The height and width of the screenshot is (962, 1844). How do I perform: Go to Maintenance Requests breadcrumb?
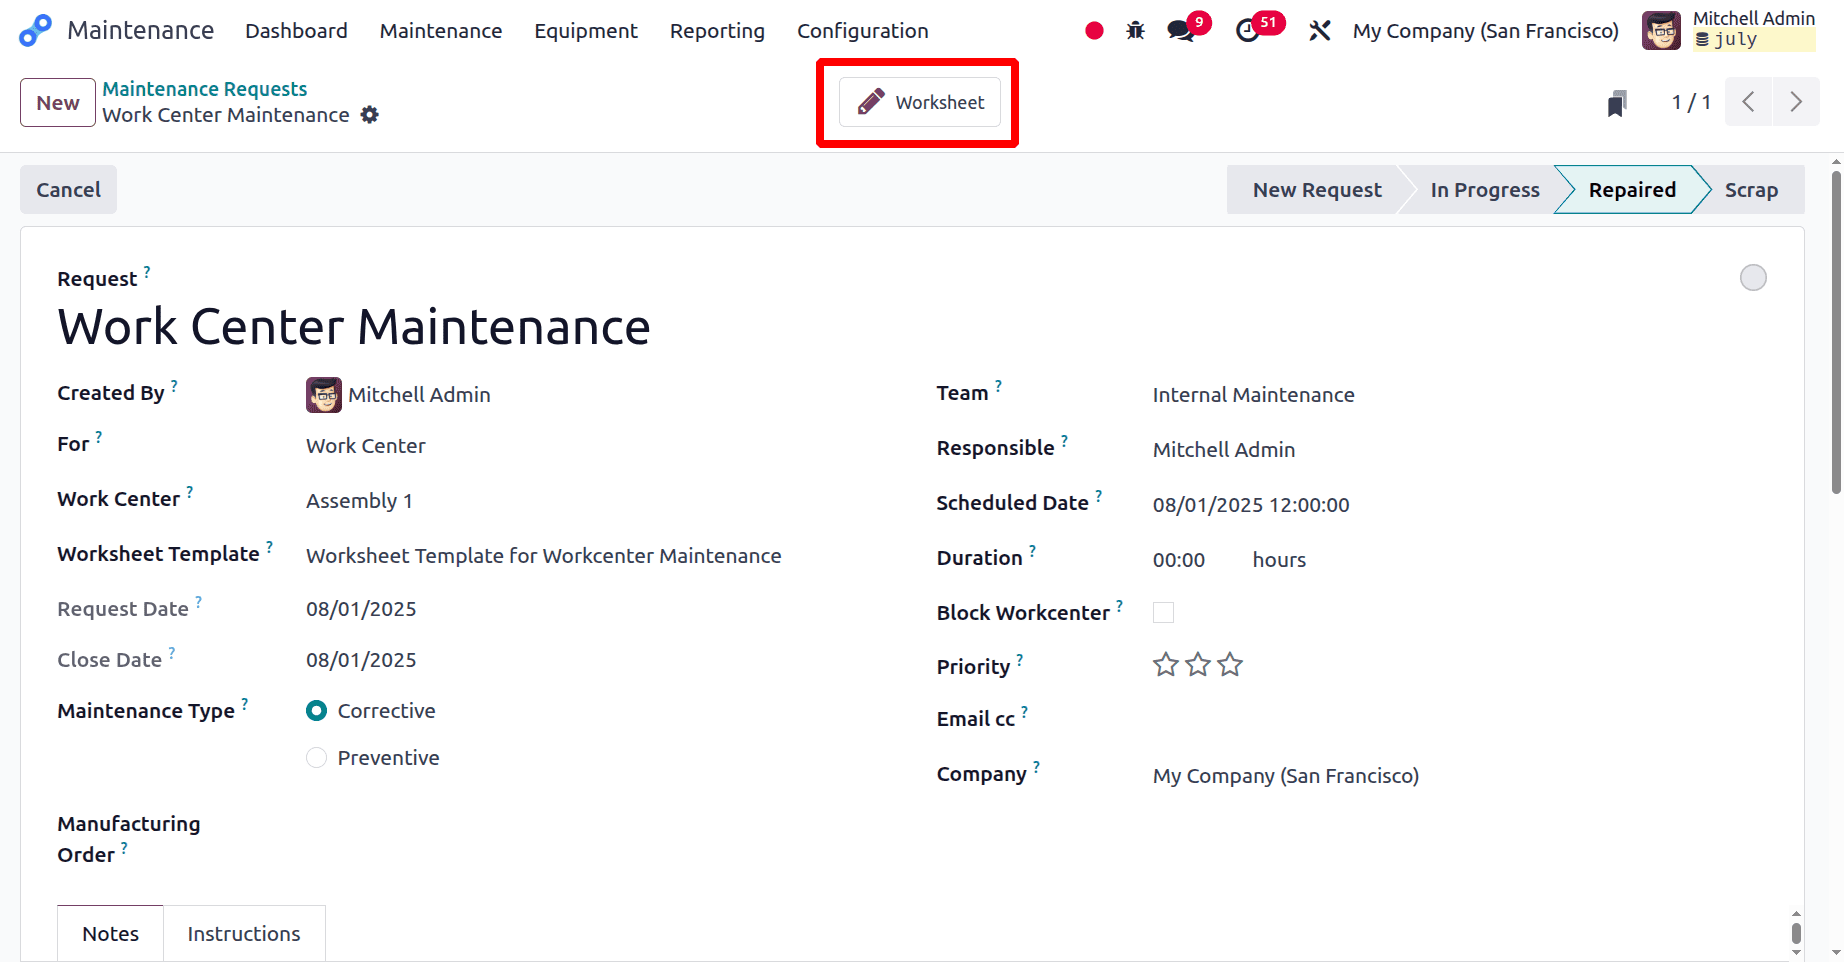coord(204,89)
